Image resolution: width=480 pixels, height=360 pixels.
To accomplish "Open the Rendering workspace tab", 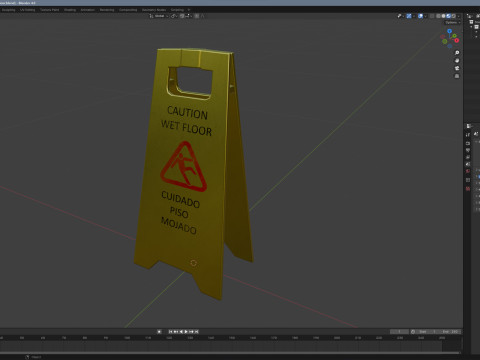I will tap(107, 10).
